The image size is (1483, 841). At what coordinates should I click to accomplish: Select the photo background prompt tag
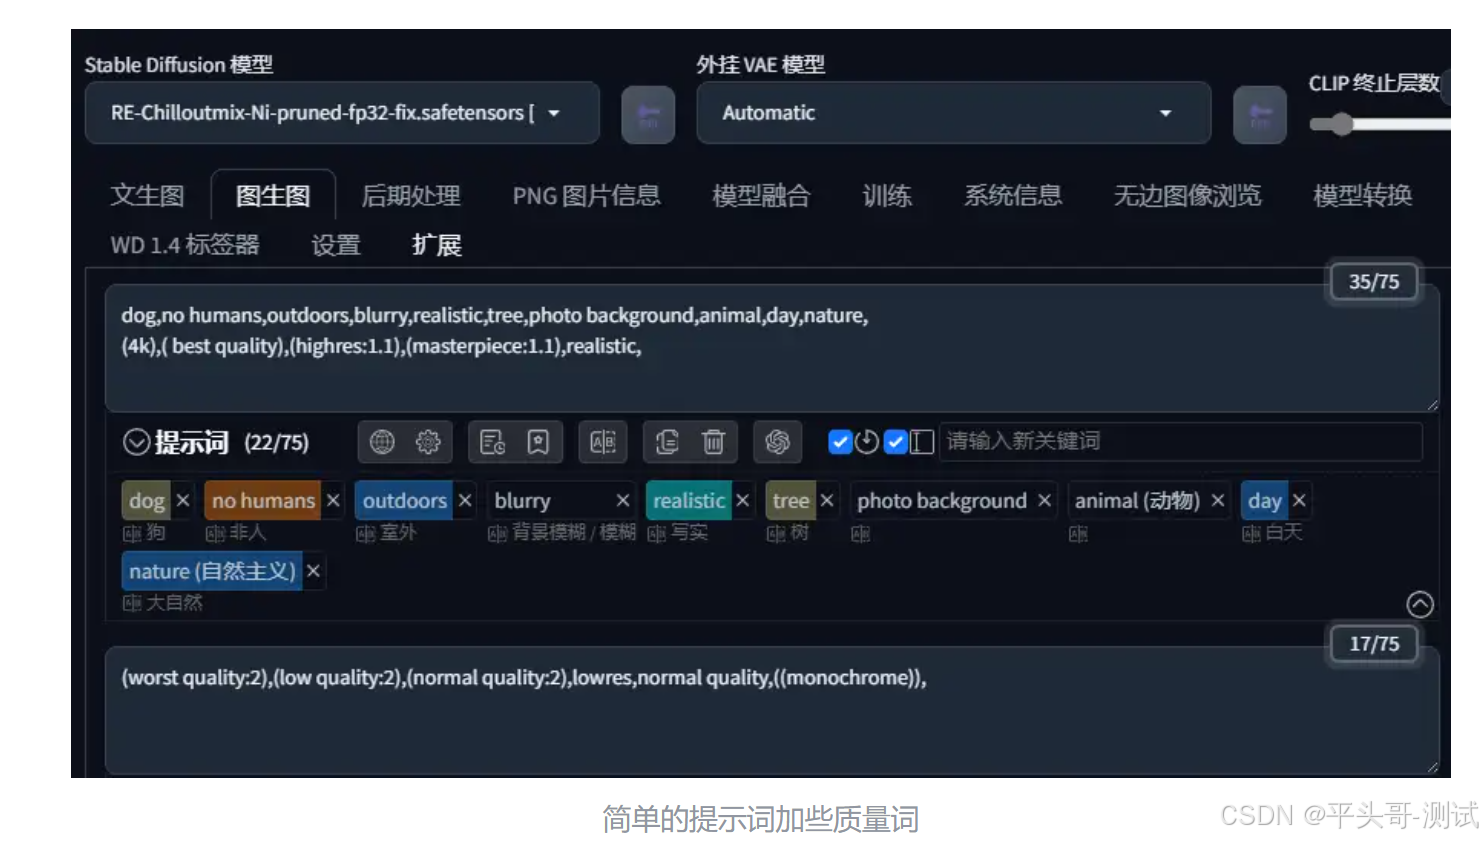click(942, 500)
